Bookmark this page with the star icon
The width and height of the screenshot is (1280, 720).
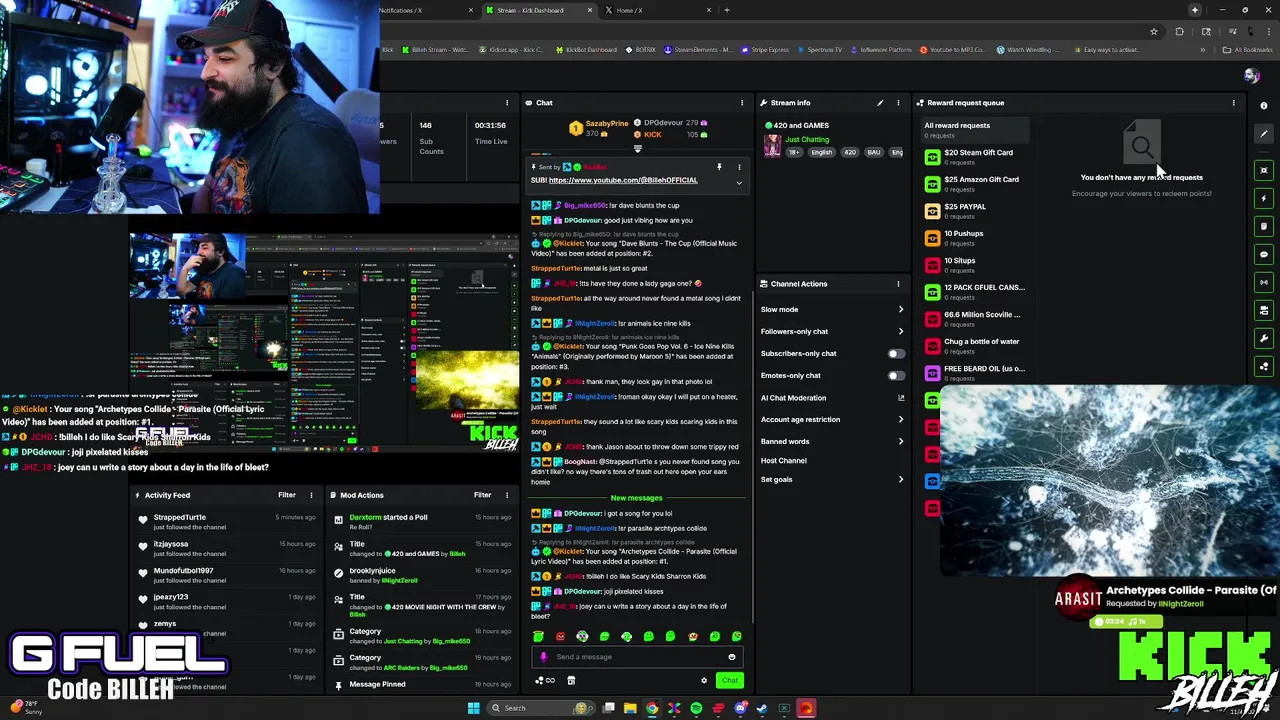coord(1153,32)
